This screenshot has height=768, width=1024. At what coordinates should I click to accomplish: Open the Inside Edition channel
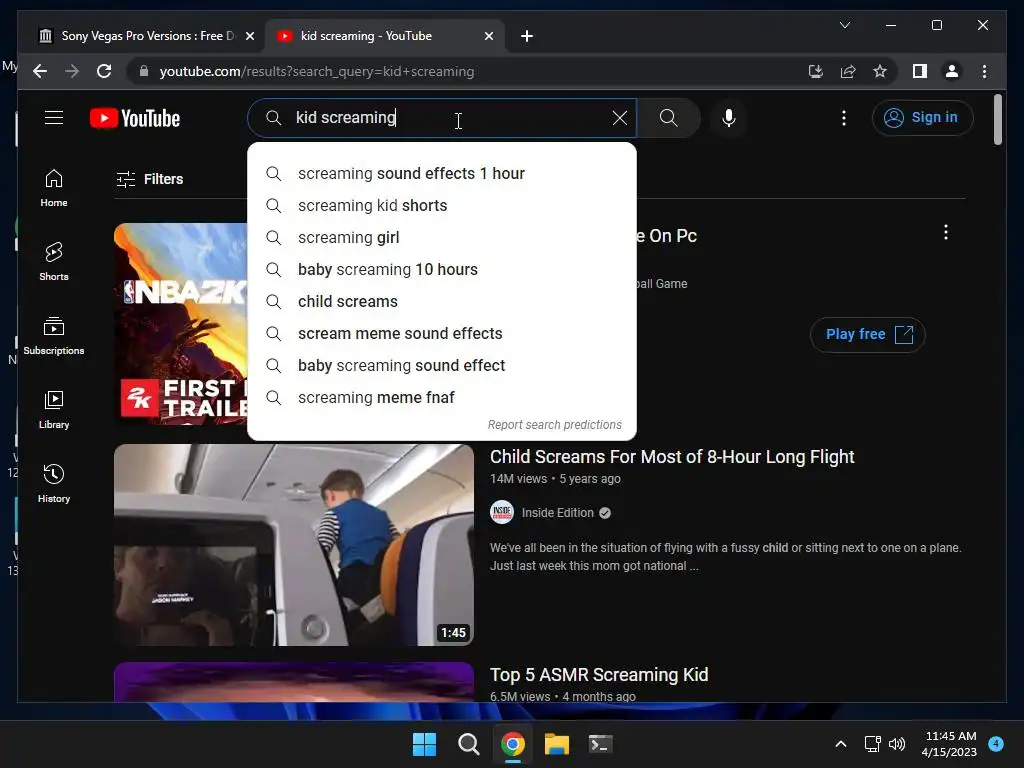click(x=557, y=513)
